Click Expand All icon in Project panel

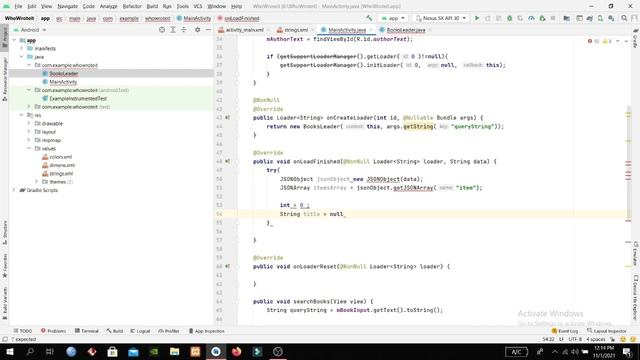[x=173, y=30]
